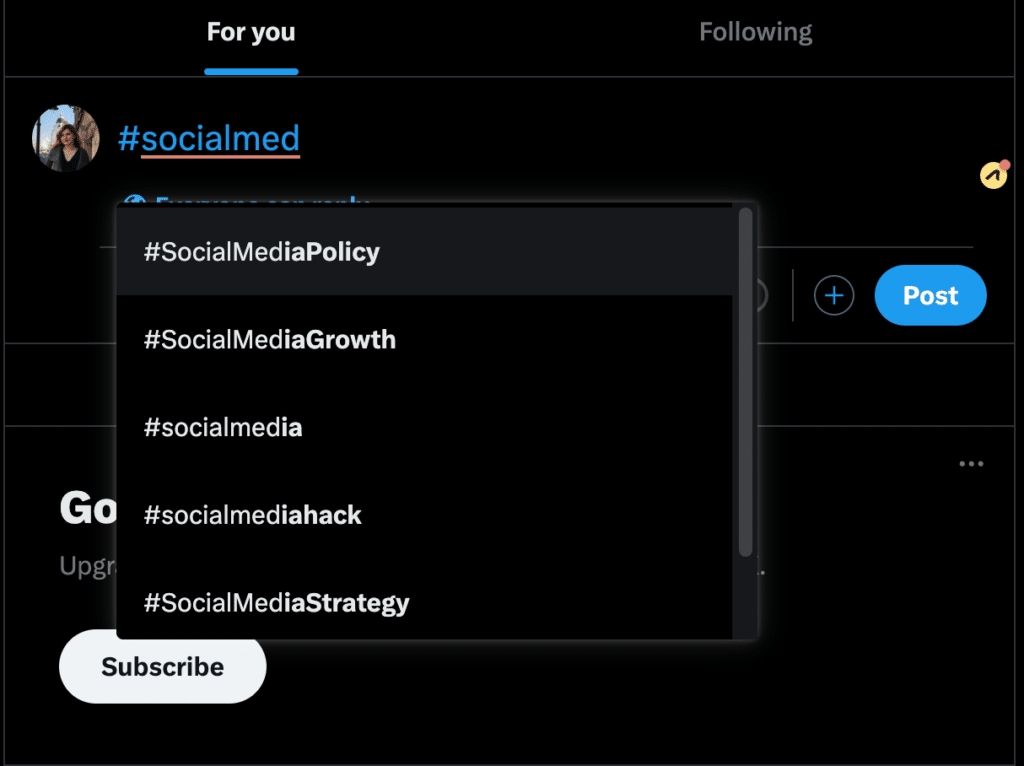Choose #SocialMediaGrowth from suggestions
Image resolution: width=1024 pixels, height=766 pixels.
[424, 340]
